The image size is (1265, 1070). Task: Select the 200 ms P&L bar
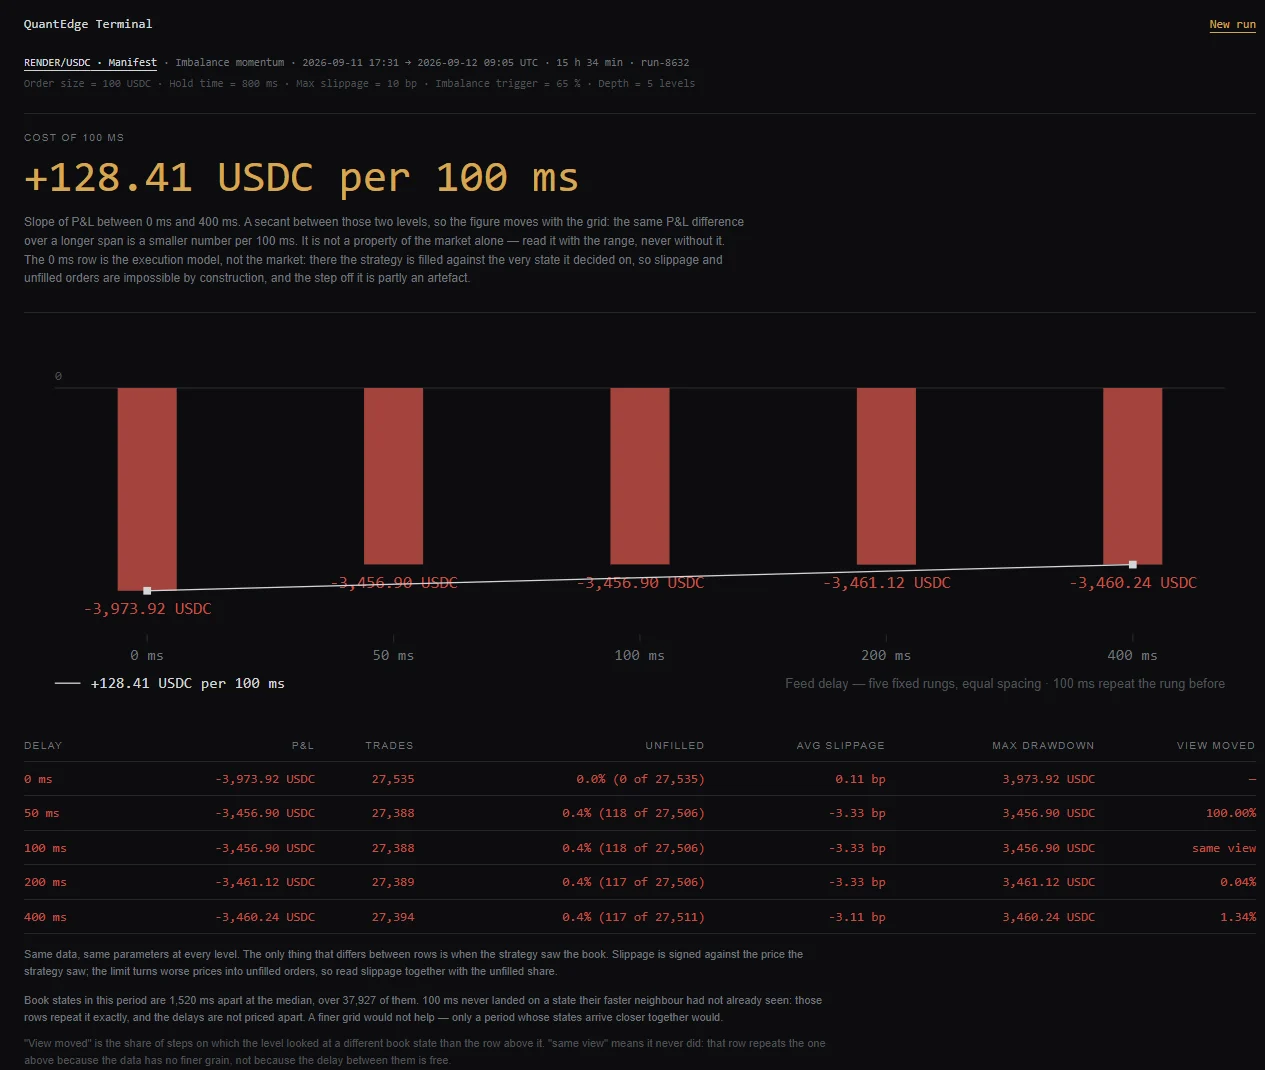tap(886, 476)
